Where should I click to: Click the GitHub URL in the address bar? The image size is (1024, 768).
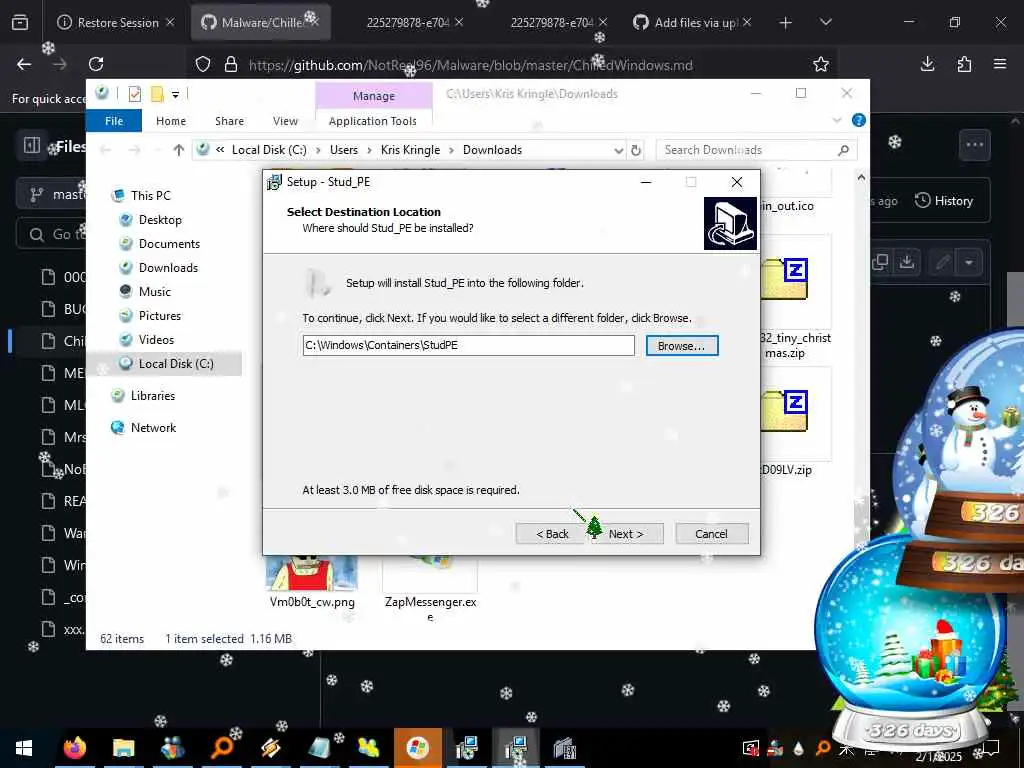(x=470, y=65)
